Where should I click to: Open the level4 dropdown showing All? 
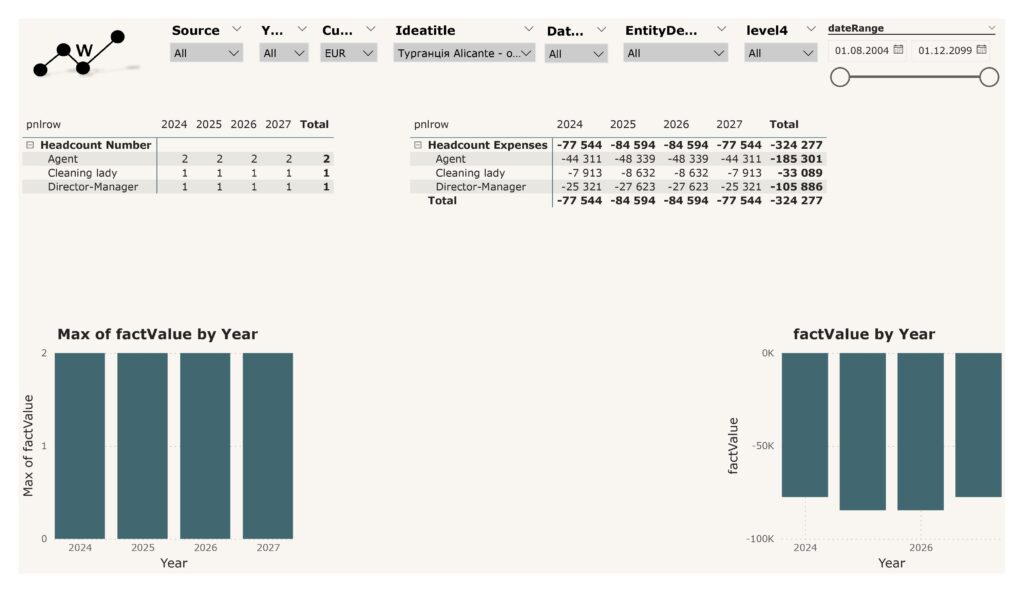[x=780, y=53]
